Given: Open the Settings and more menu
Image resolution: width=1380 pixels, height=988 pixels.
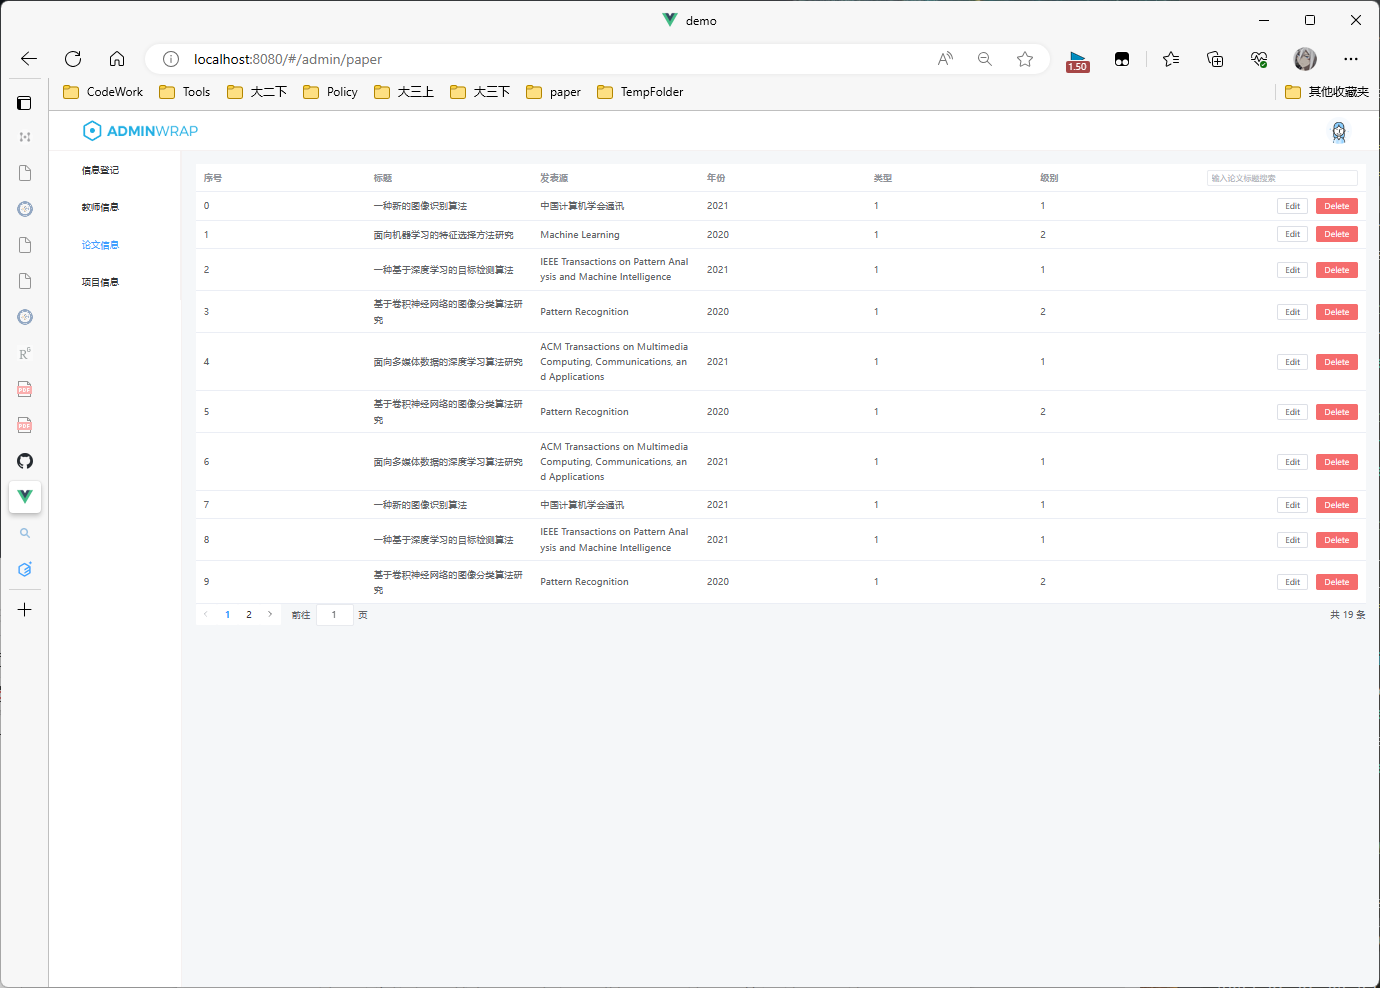Looking at the screenshot, I should point(1352,59).
